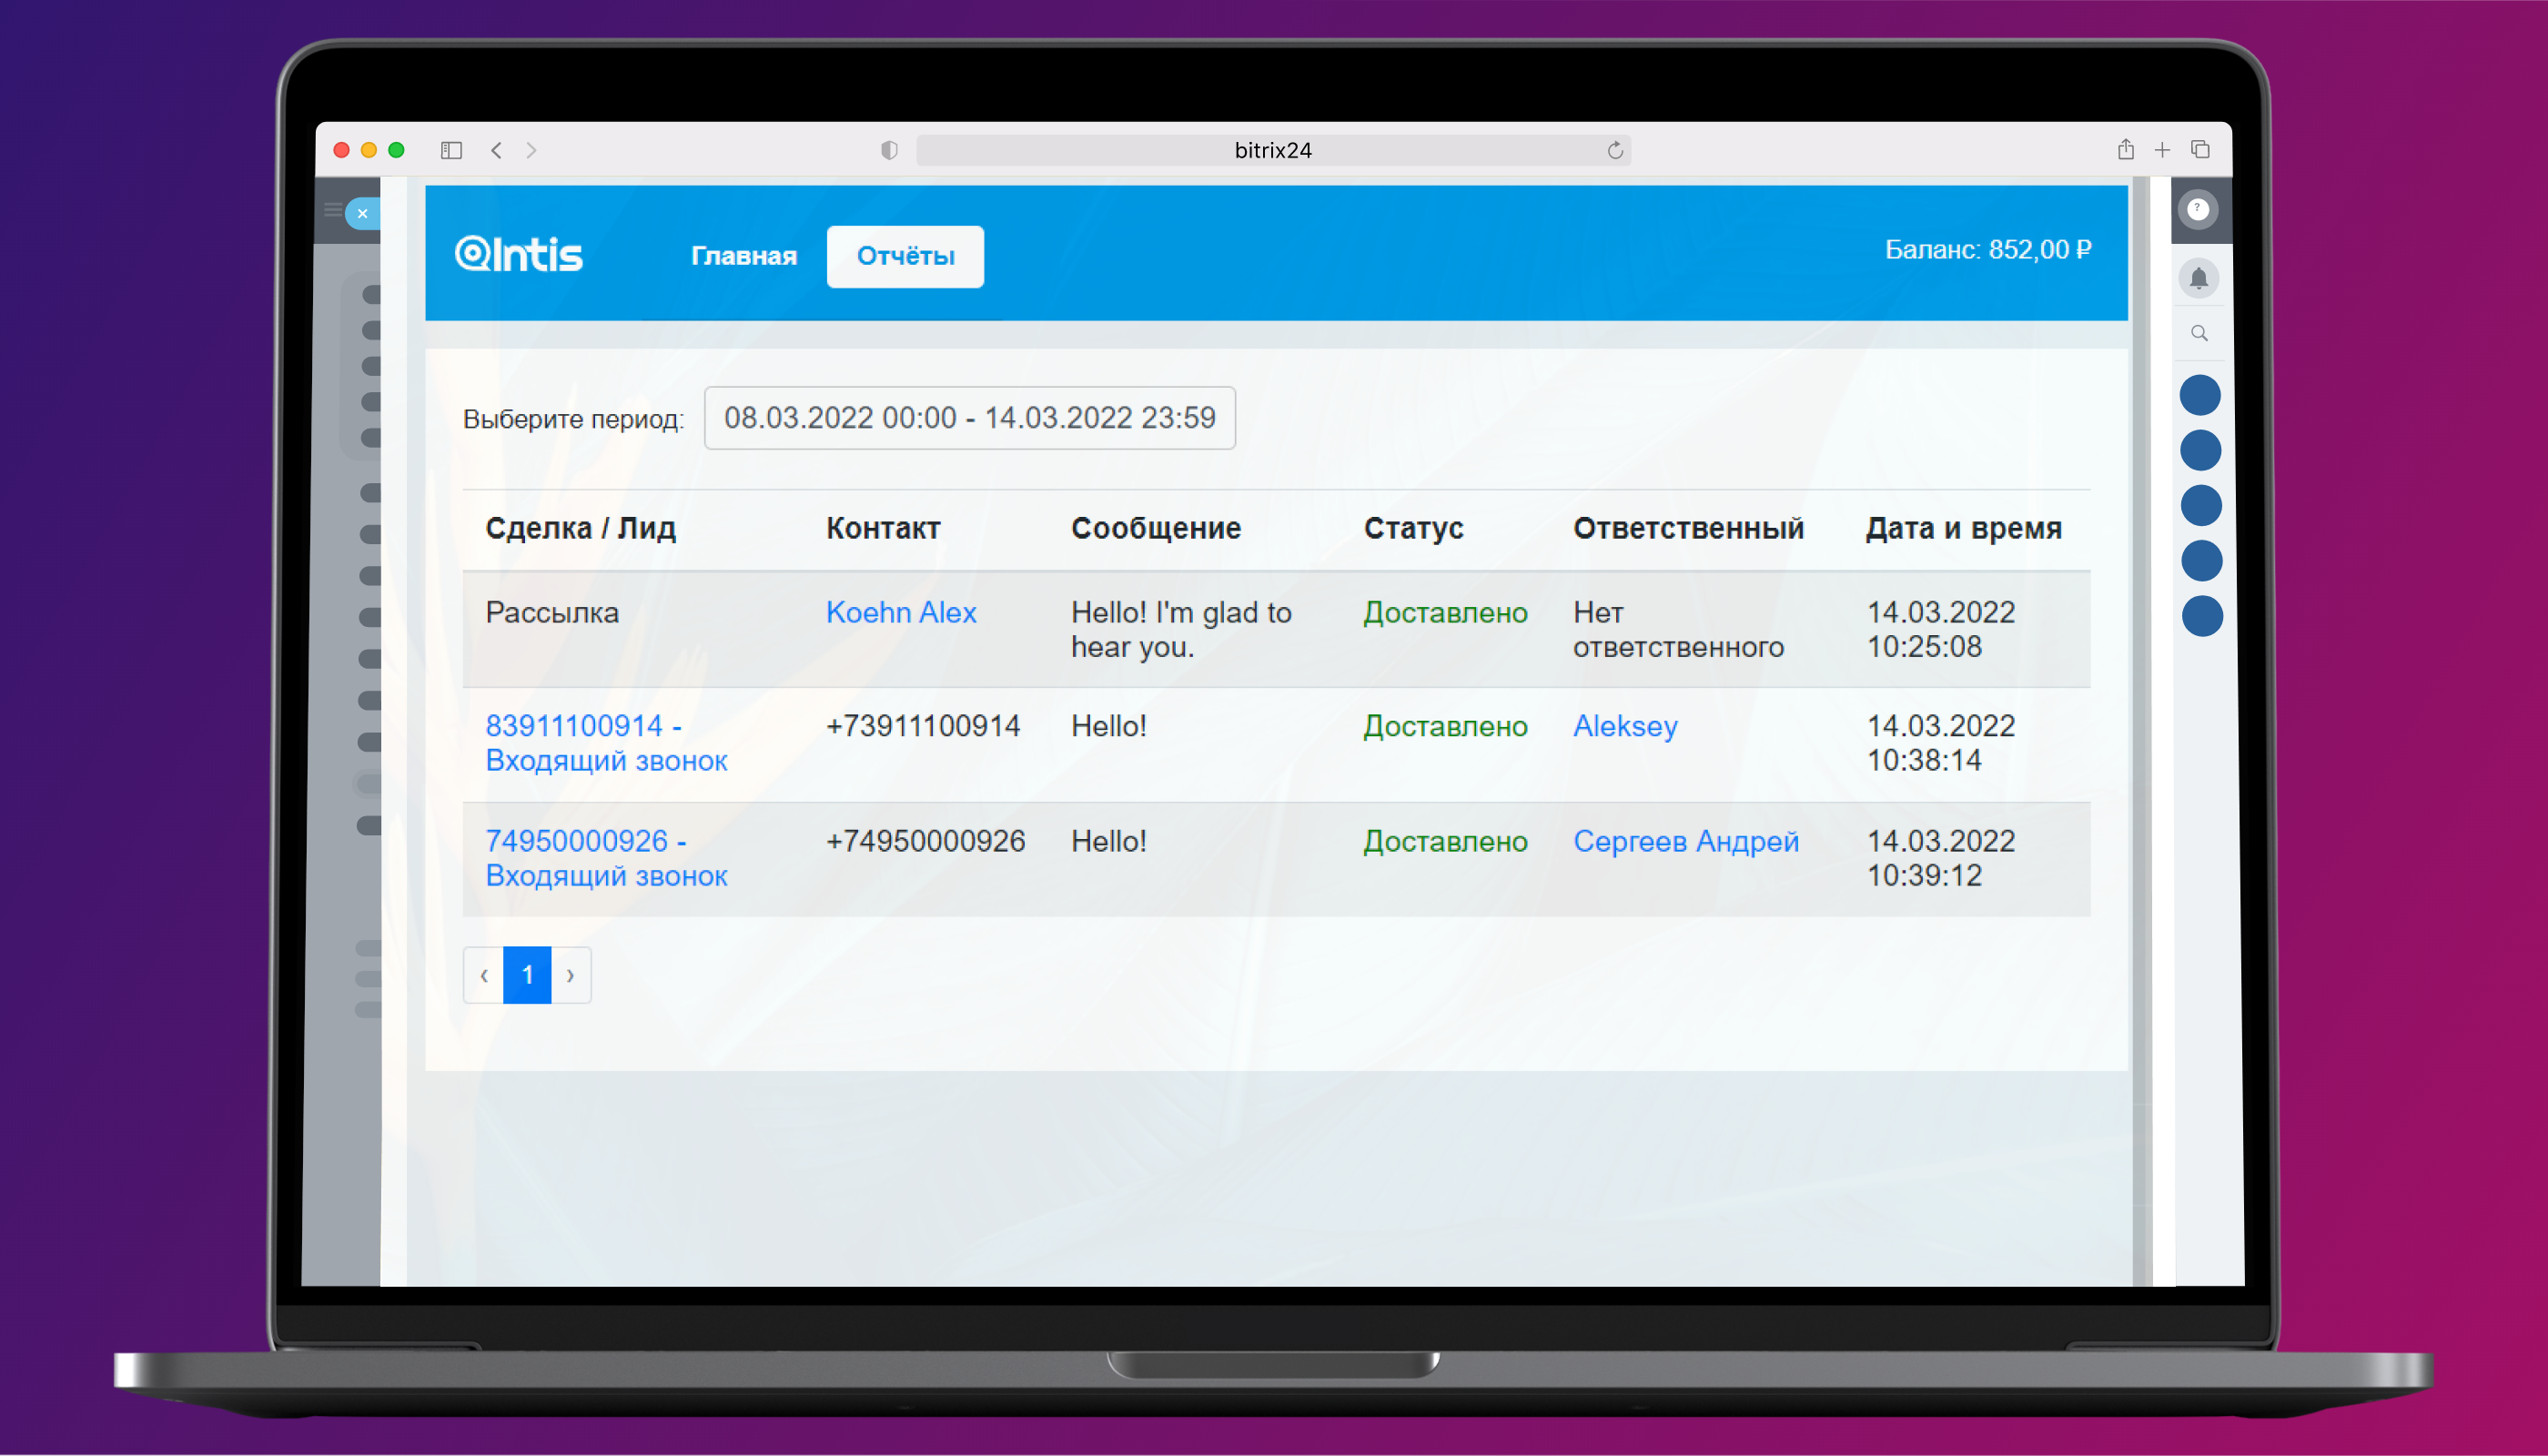The height and width of the screenshot is (1456, 2548).
Task: Switch to Главная tab
Action: tap(743, 256)
